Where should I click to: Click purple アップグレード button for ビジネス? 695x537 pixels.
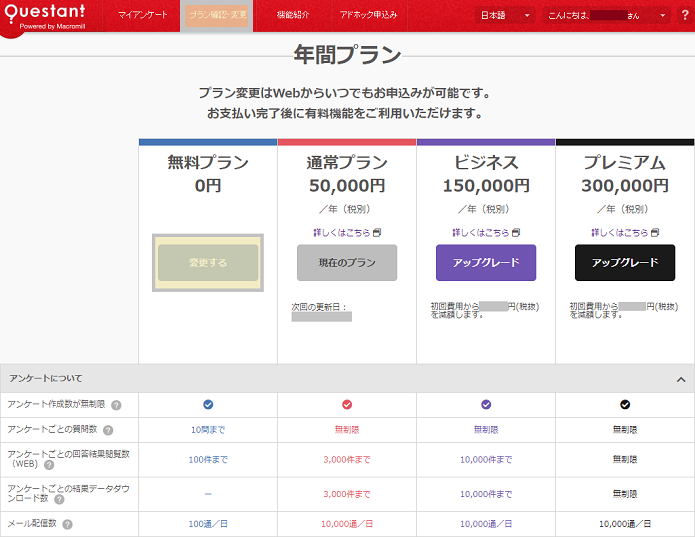coord(486,263)
